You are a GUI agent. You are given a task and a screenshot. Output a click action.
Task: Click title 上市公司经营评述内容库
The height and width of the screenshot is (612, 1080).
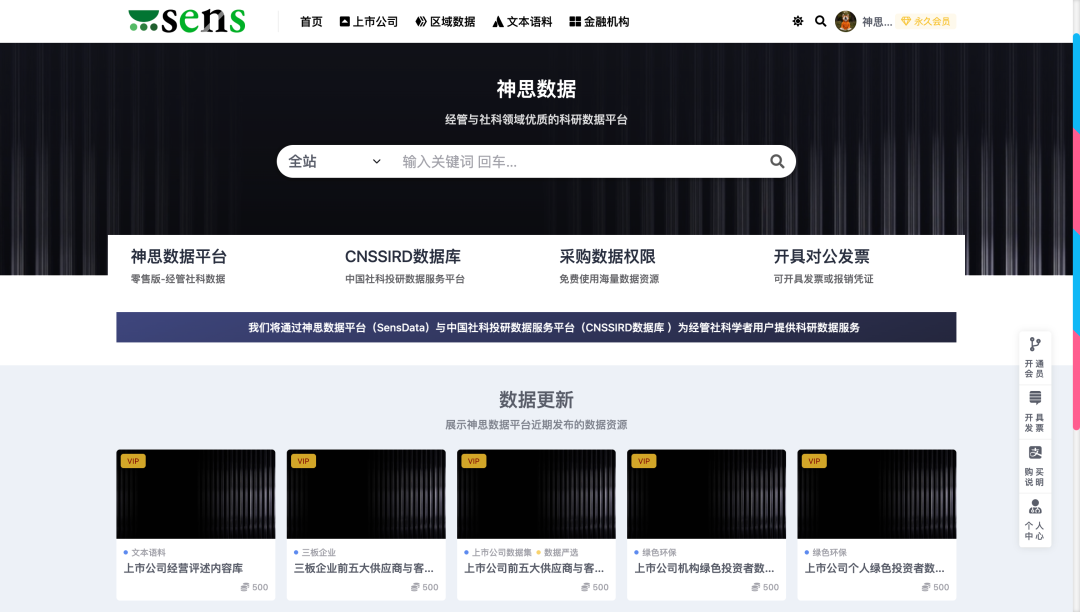[183, 568]
